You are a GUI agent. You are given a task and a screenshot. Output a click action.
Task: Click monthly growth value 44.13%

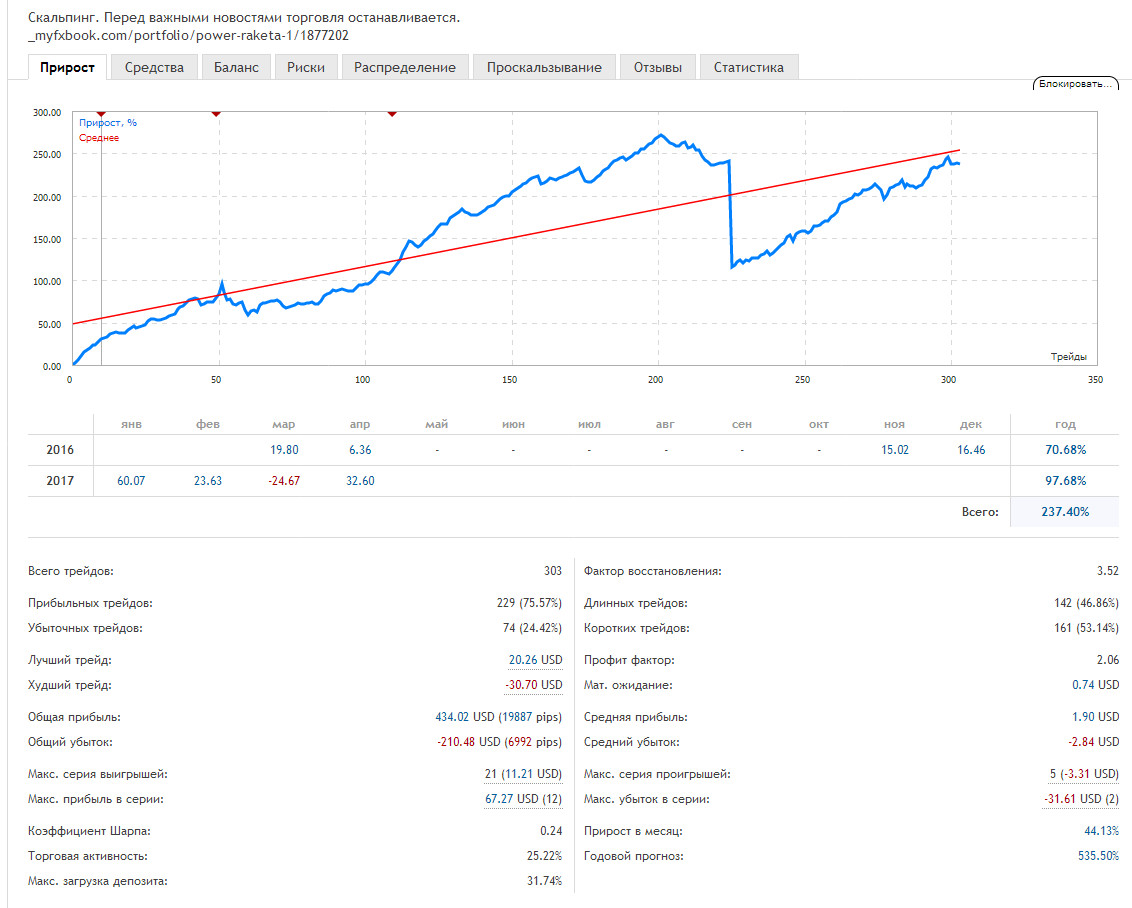(1102, 831)
